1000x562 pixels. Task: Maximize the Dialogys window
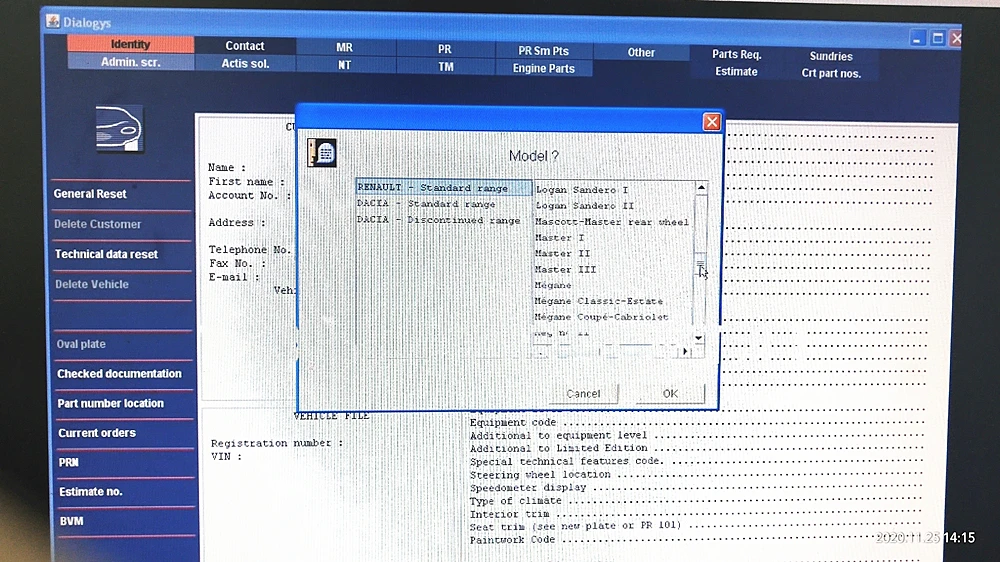click(x=938, y=38)
